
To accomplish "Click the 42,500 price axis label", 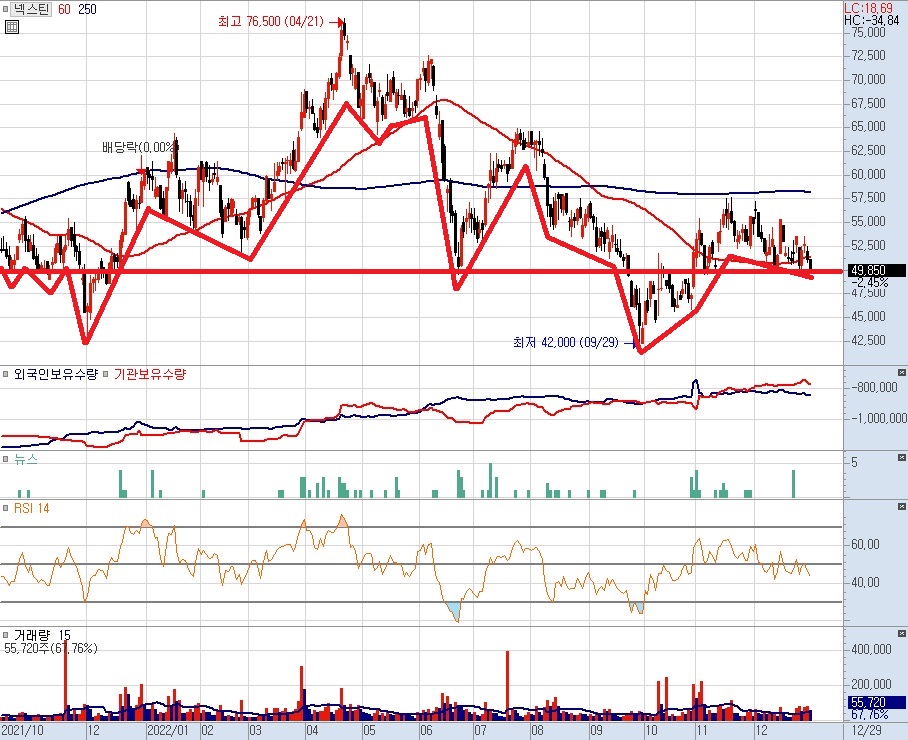I will pos(868,340).
